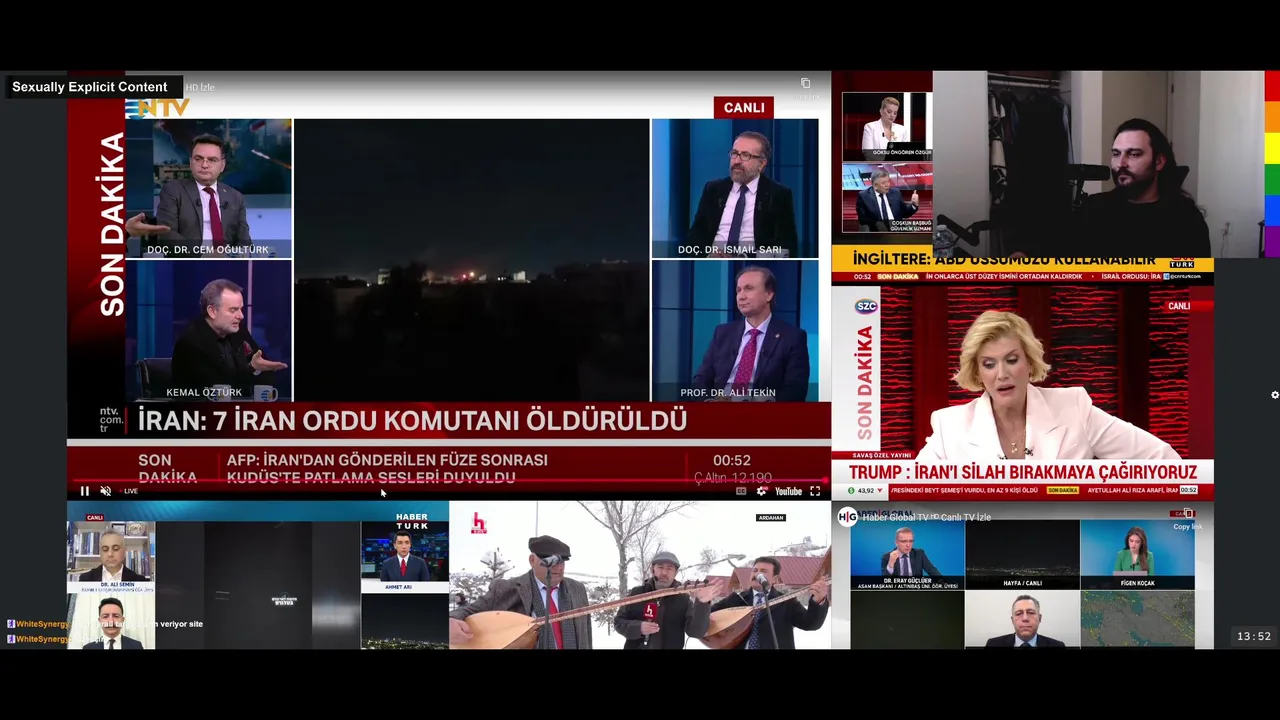Viewport: 1280px width, 720px height.
Task: Click the CANLI badge on NTV
Action: click(744, 107)
